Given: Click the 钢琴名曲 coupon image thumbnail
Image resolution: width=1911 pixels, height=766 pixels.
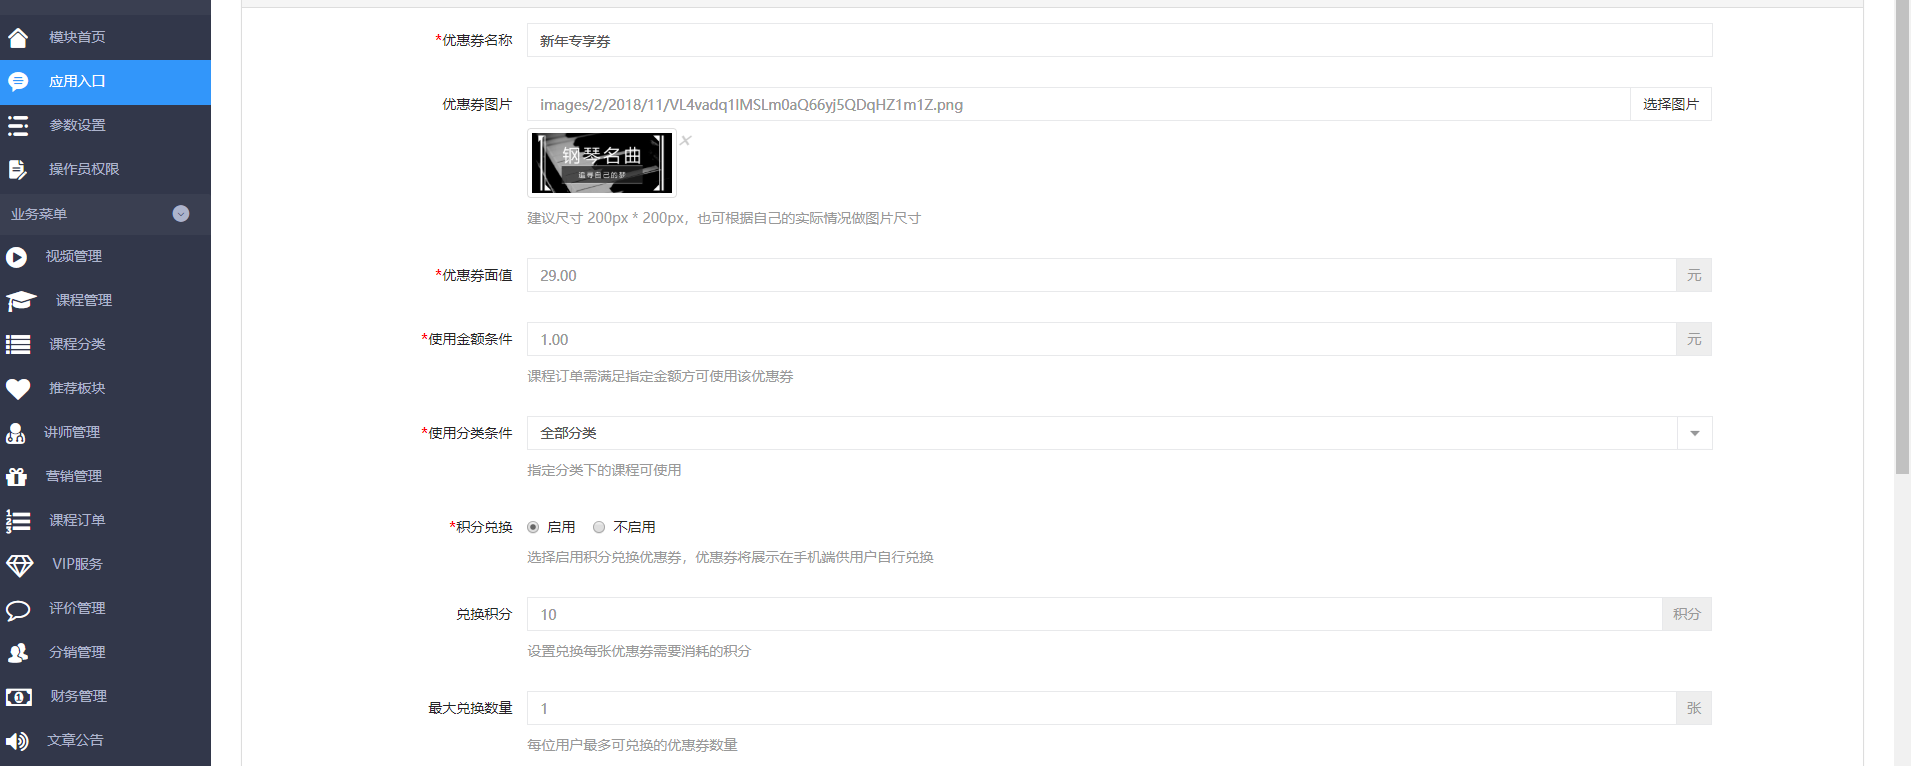Looking at the screenshot, I should point(602,163).
